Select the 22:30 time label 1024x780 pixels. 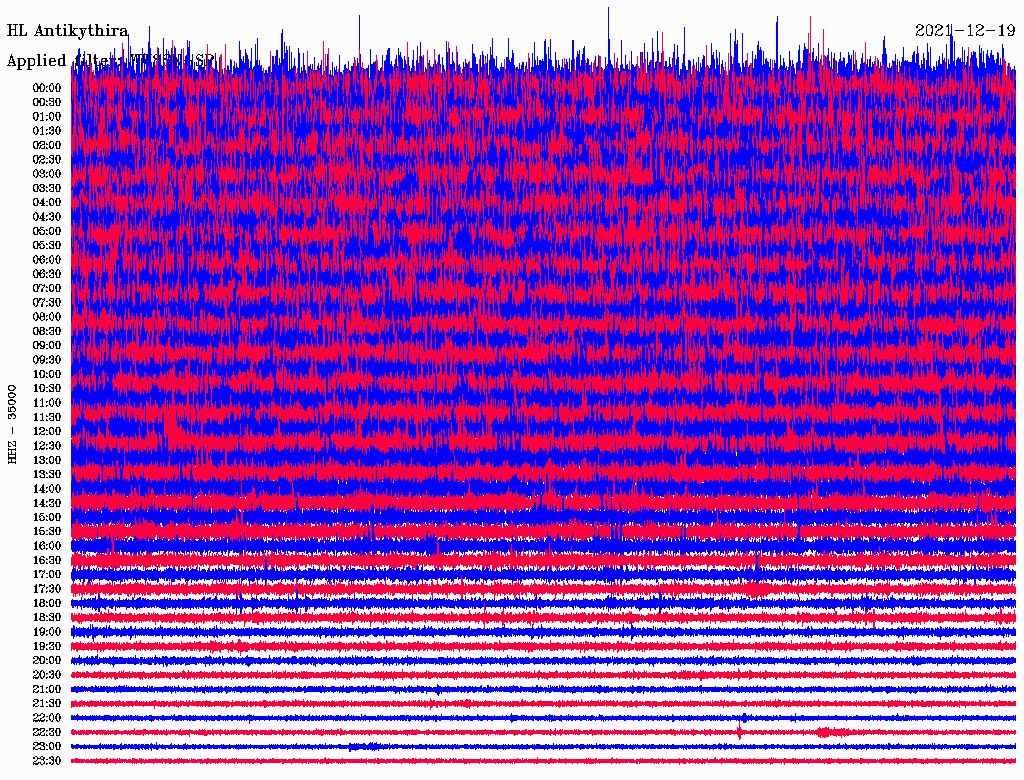(x=47, y=732)
